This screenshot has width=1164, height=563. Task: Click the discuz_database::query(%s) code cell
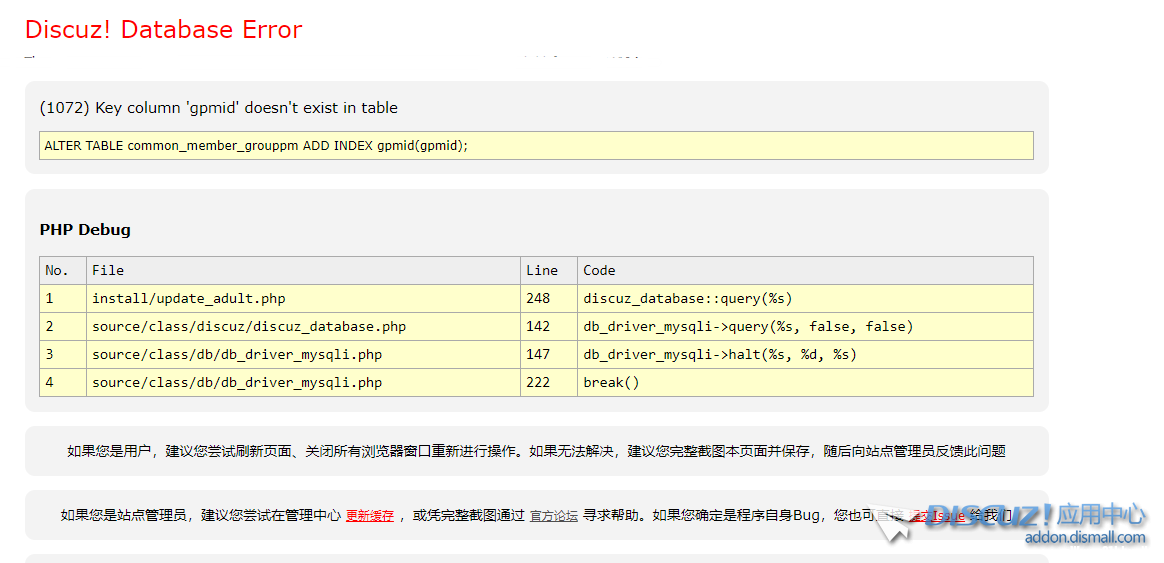click(687, 299)
